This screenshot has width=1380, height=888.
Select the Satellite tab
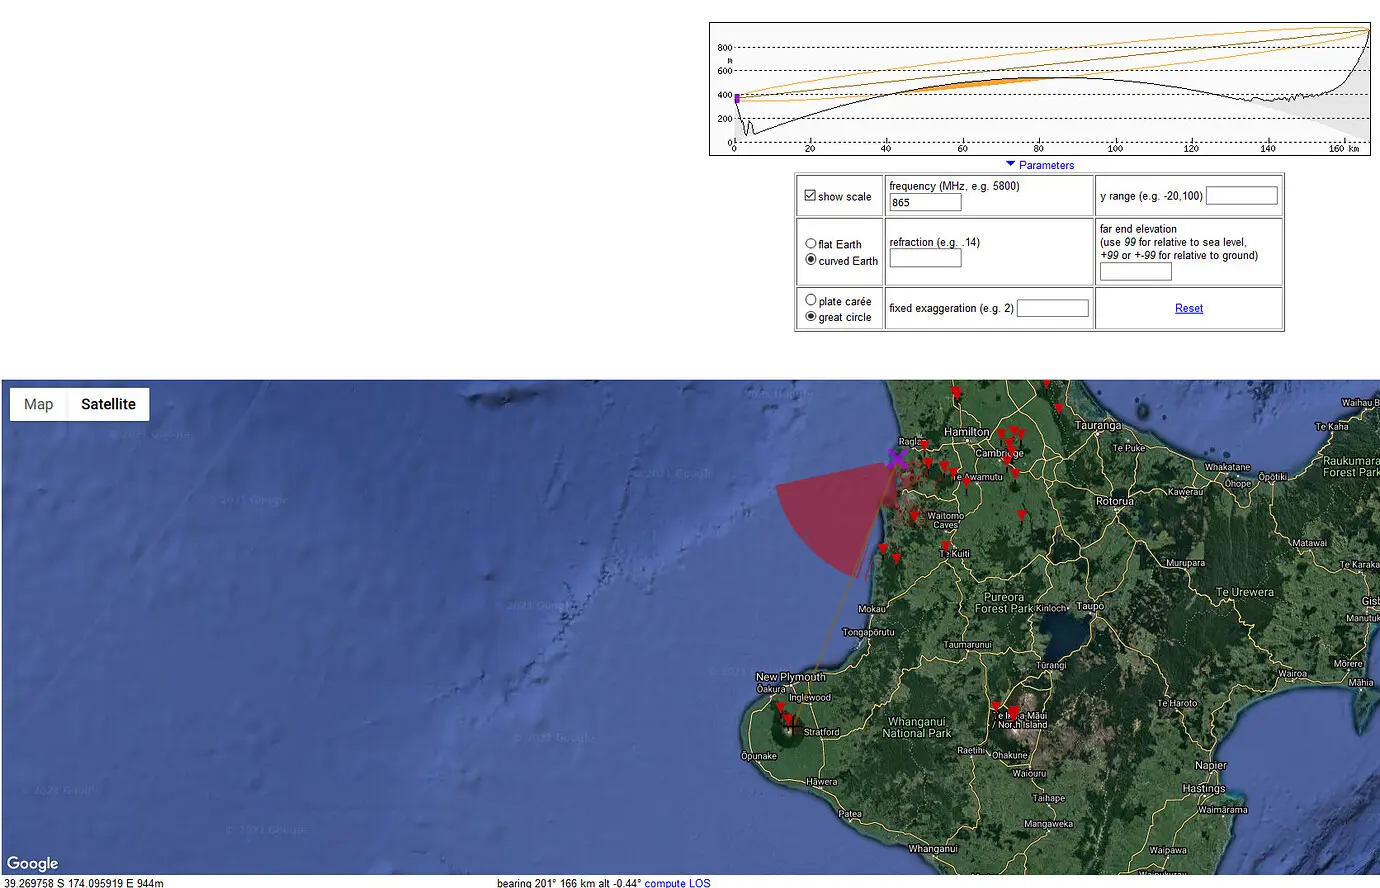pos(107,404)
